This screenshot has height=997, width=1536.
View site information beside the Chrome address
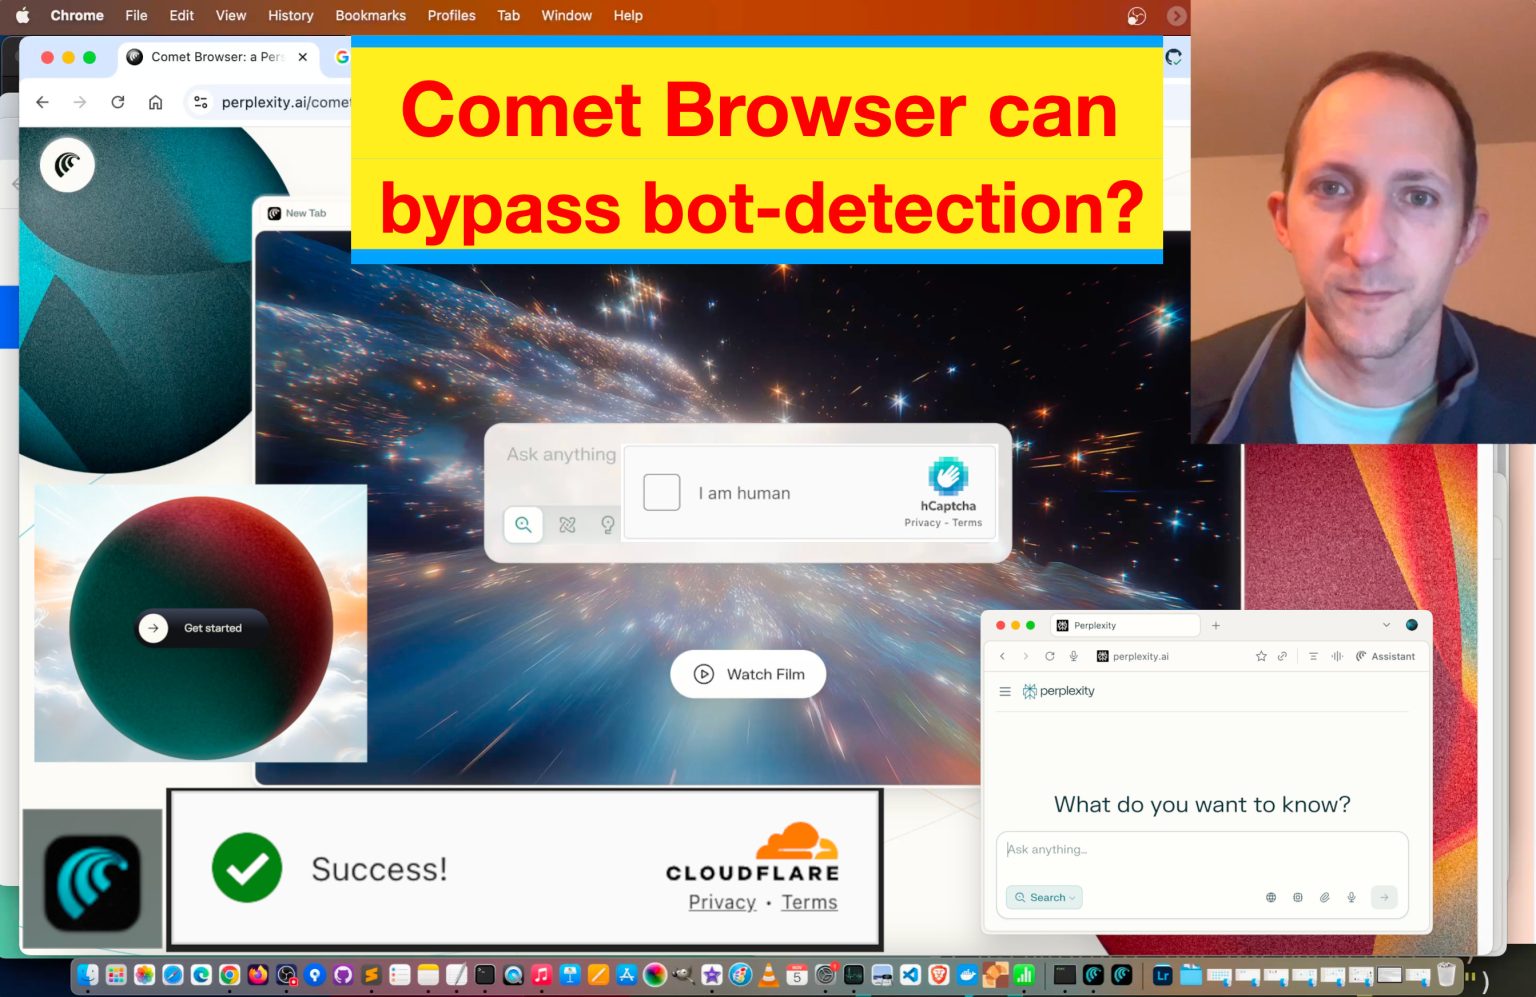(x=201, y=102)
